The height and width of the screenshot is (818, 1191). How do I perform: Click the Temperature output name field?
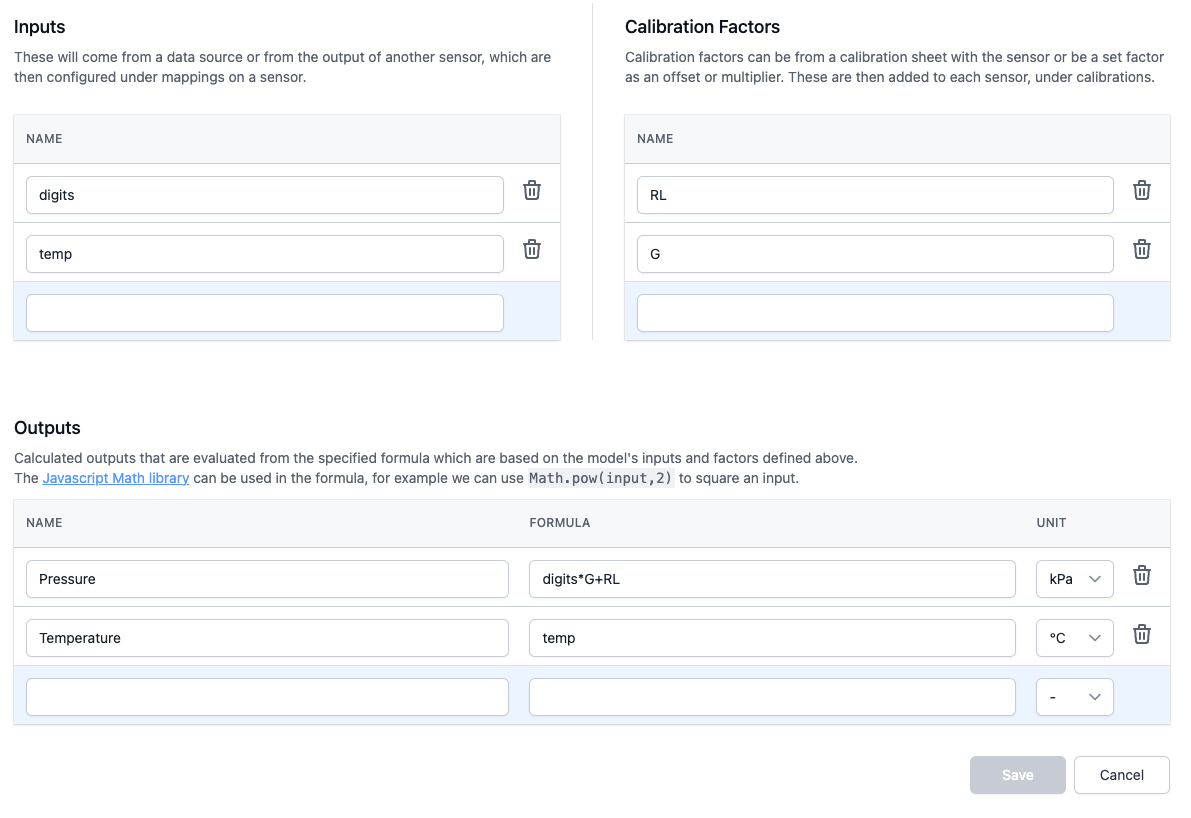267,638
